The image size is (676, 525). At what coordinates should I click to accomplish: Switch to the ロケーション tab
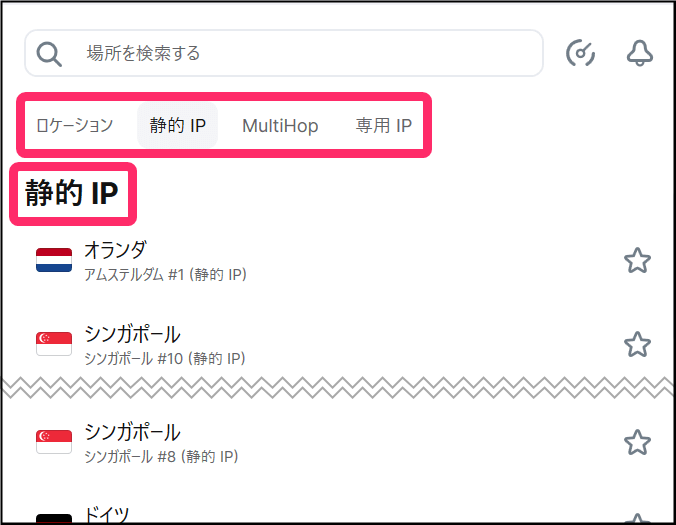click(75, 125)
